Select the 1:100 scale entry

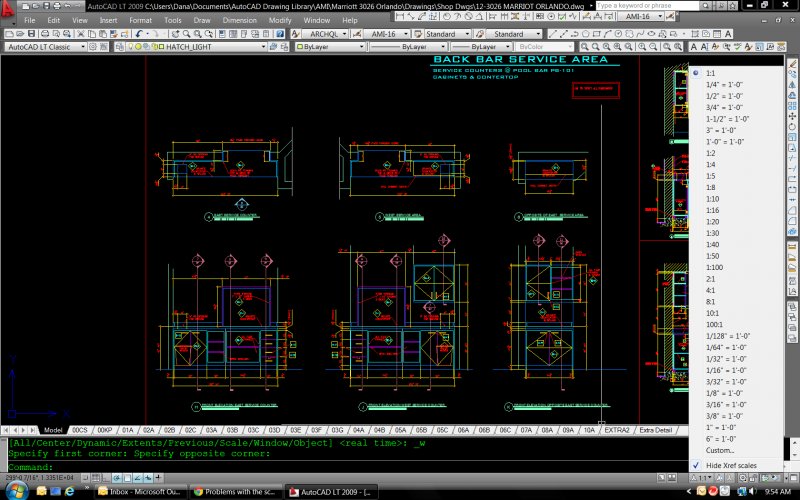click(714, 267)
